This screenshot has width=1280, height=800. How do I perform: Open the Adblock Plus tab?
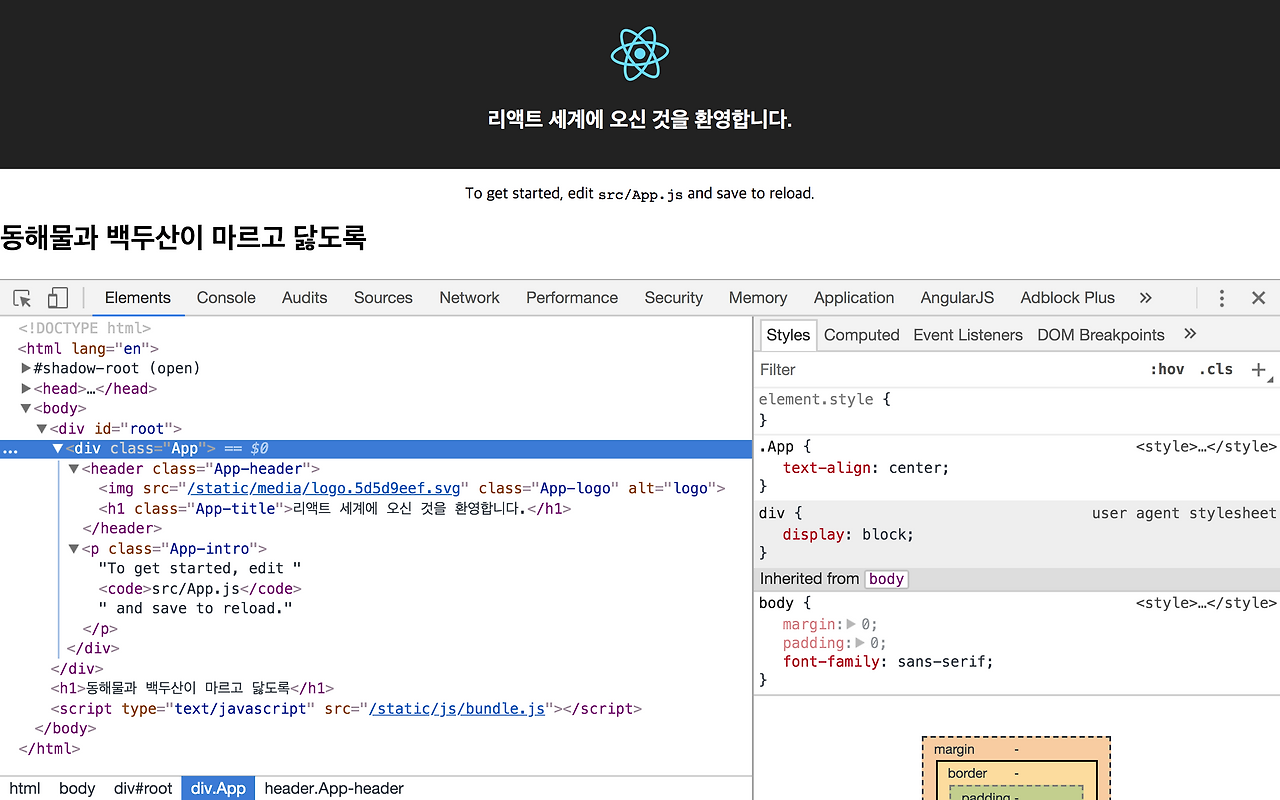pyautogui.click(x=1067, y=298)
